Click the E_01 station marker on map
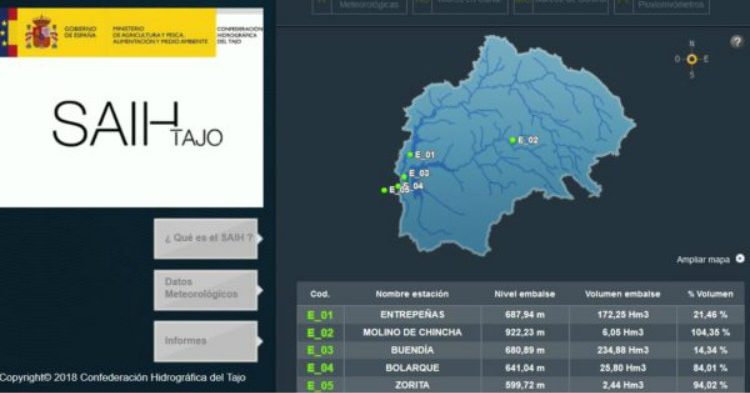Viewport: 750px width, 393px height. pos(410,154)
